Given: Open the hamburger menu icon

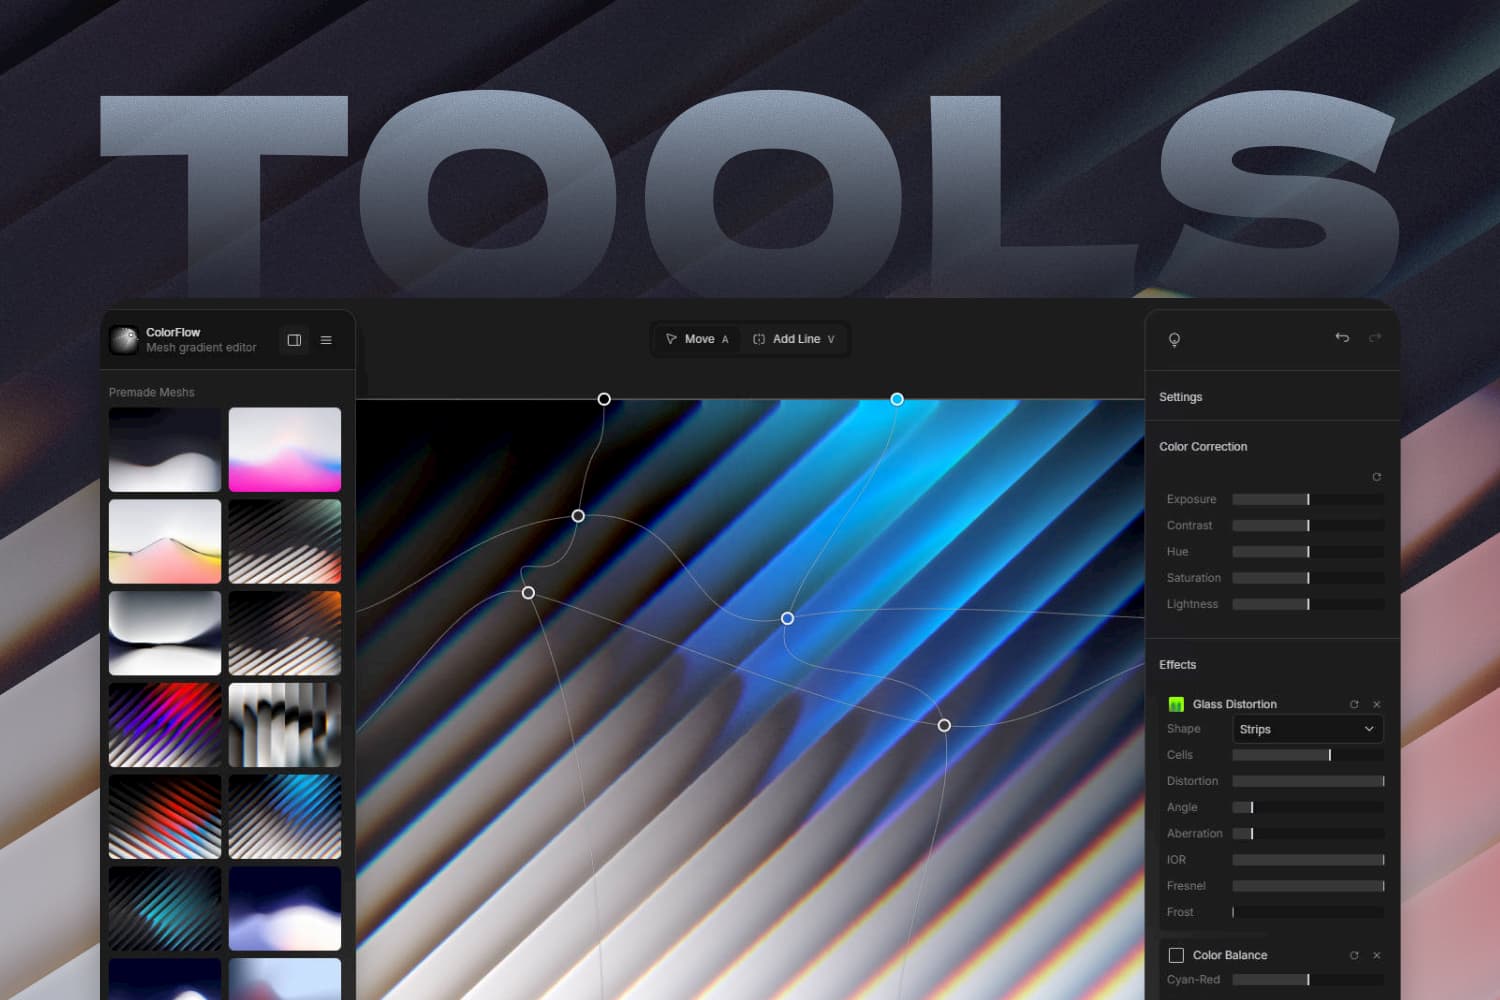Looking at the screenshot, I should pyautogui.click(x=326, y=340).
